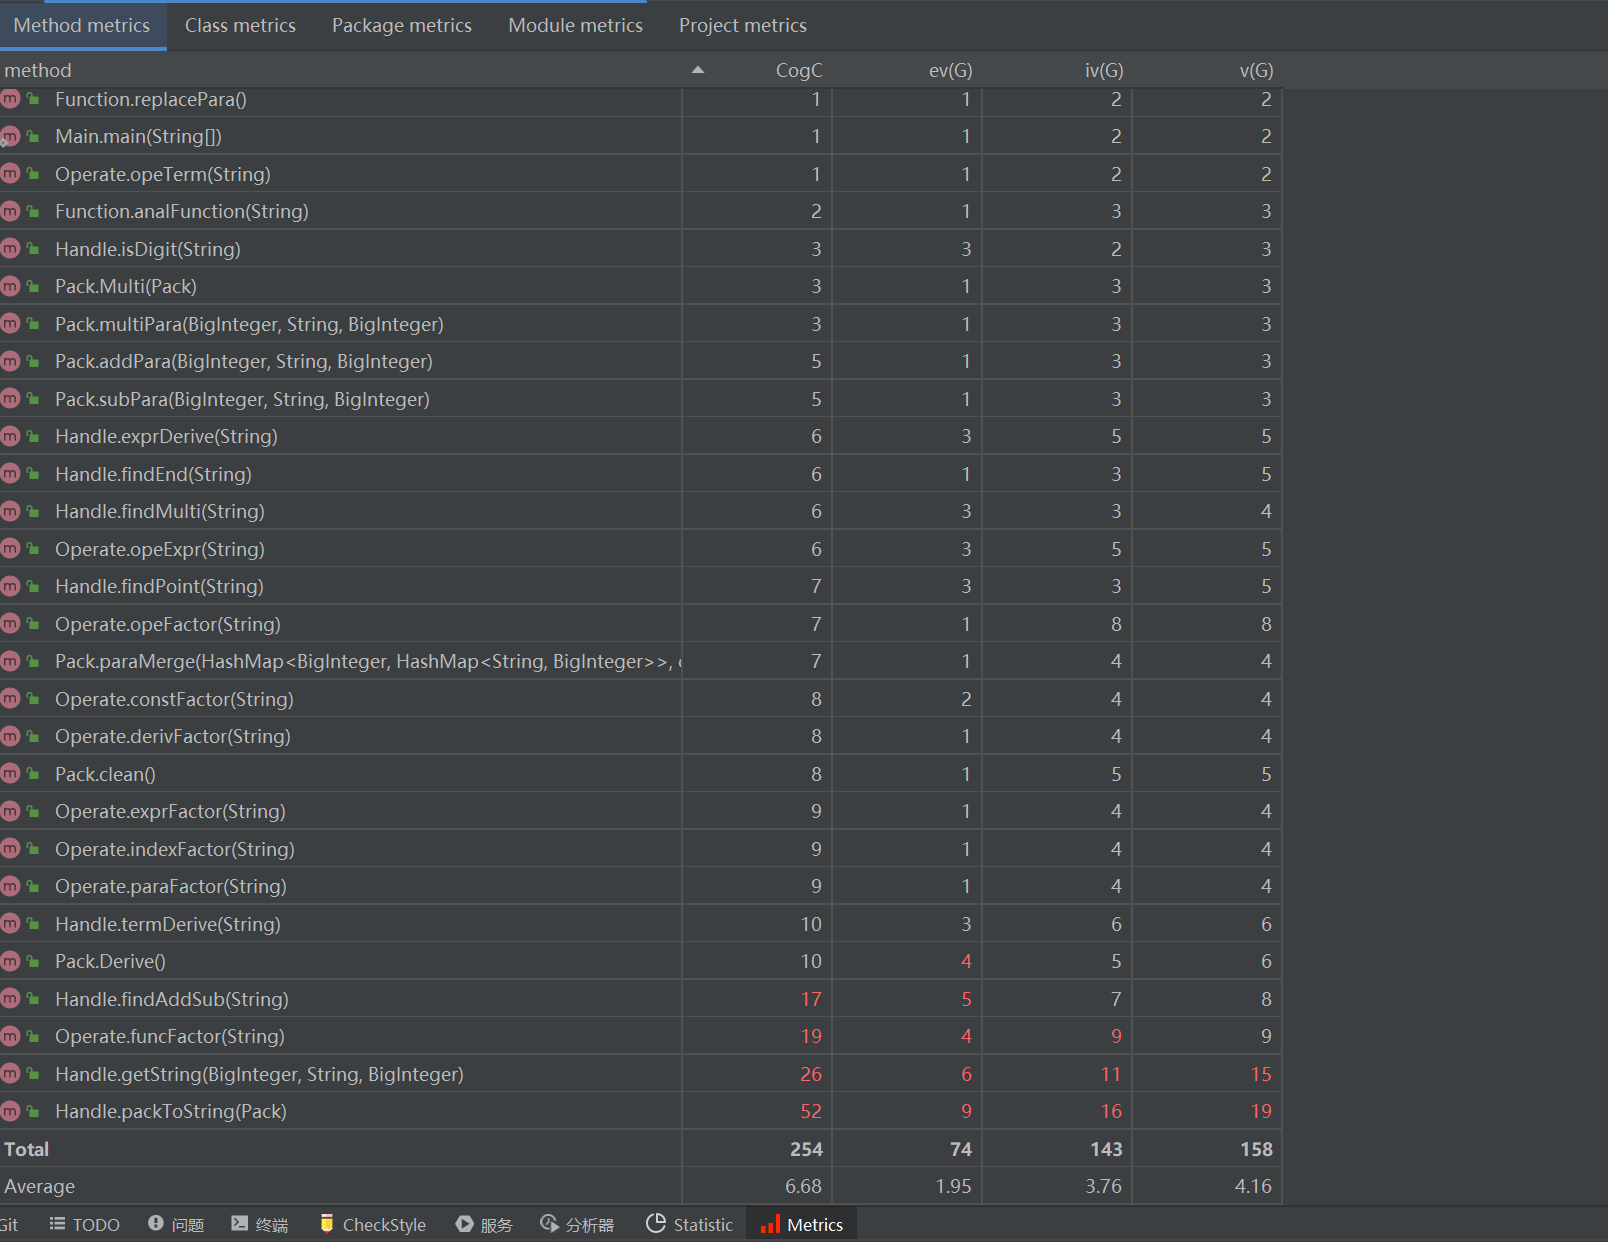Screen dimensions: 1608x1242
Task: Open the Package metrics tab
Action: point(402,26)
